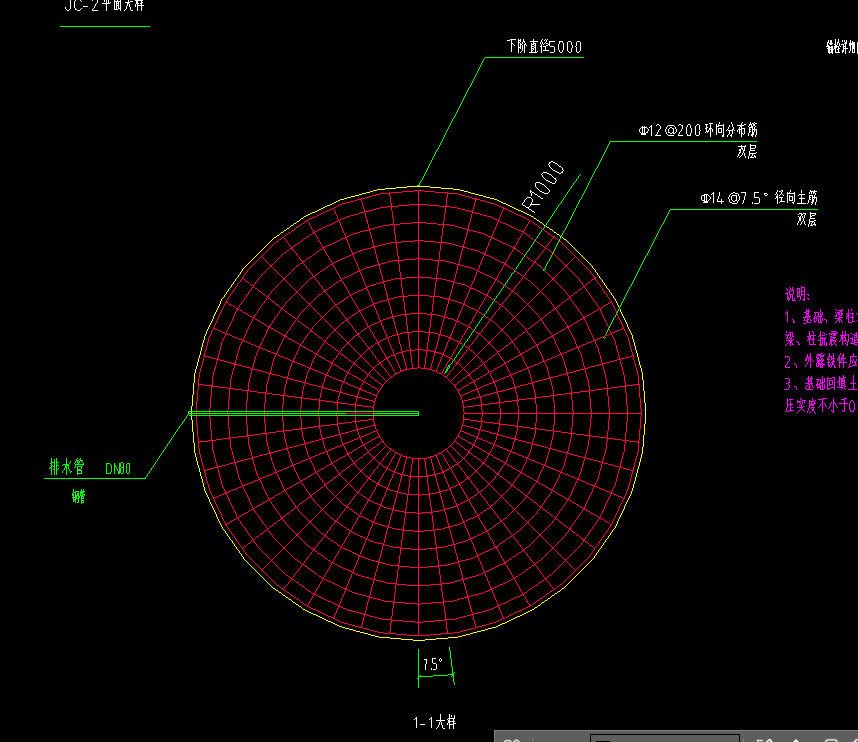Viewport: 858px width, 742px height.
Task: Click the Φ12@200 环向分布筋 annotation
Action: pos(698,130)
